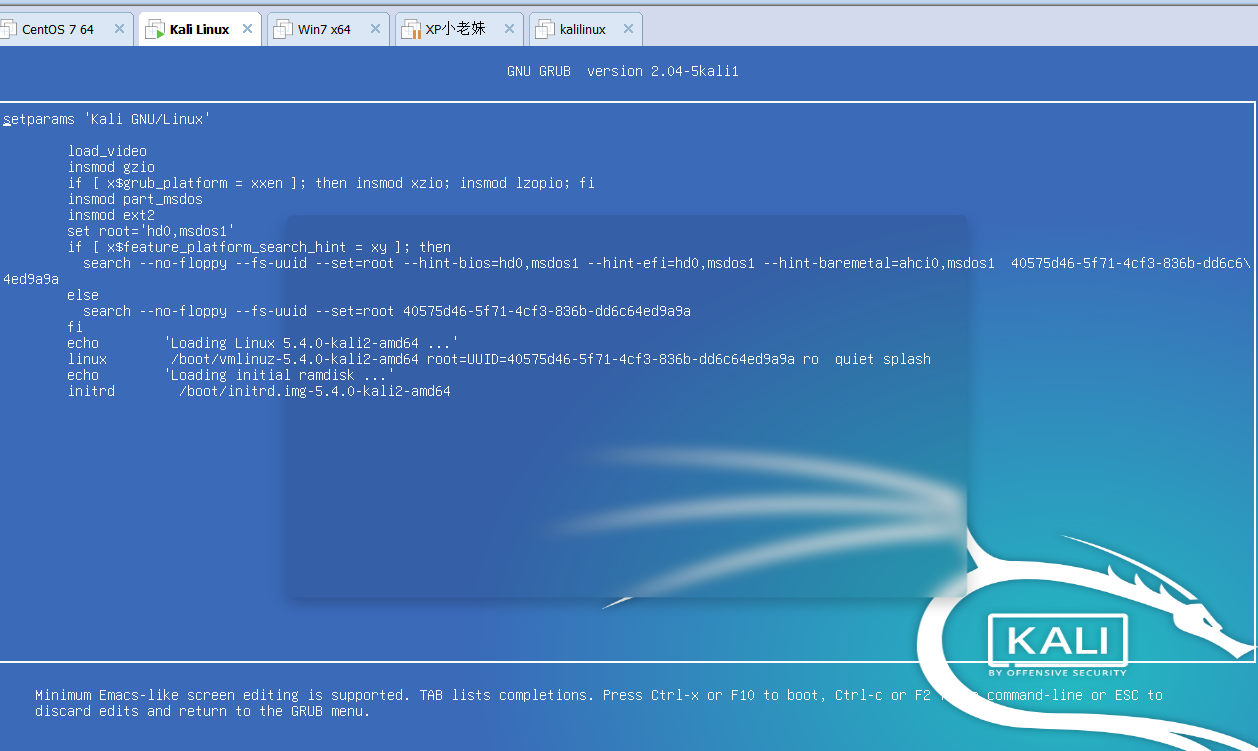Click the 'ro' option in the linux line
This screenshot has width=1258, height=751.
tap(811, 359)
